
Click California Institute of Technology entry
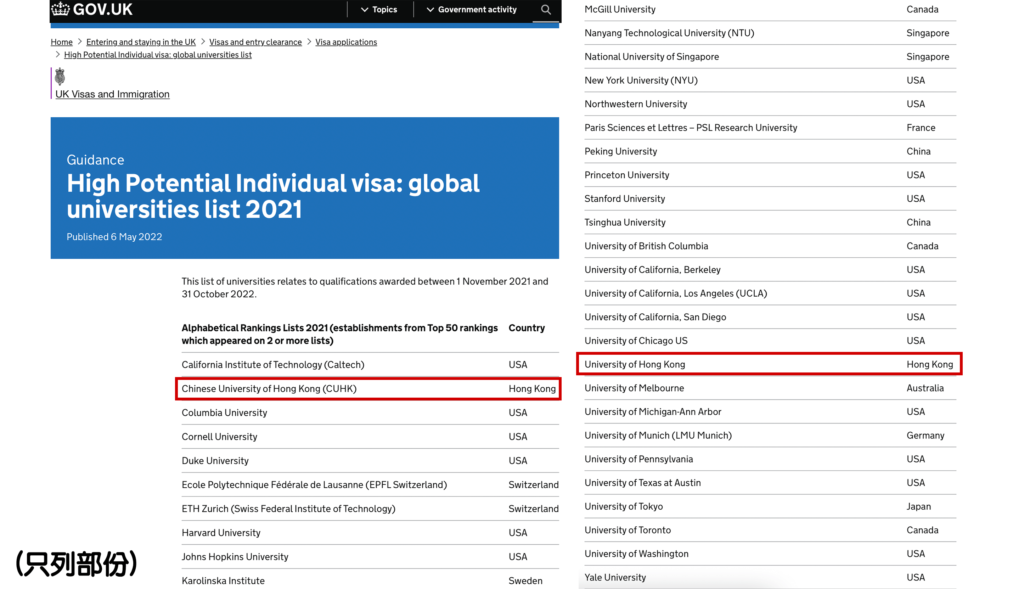point(273,365)
